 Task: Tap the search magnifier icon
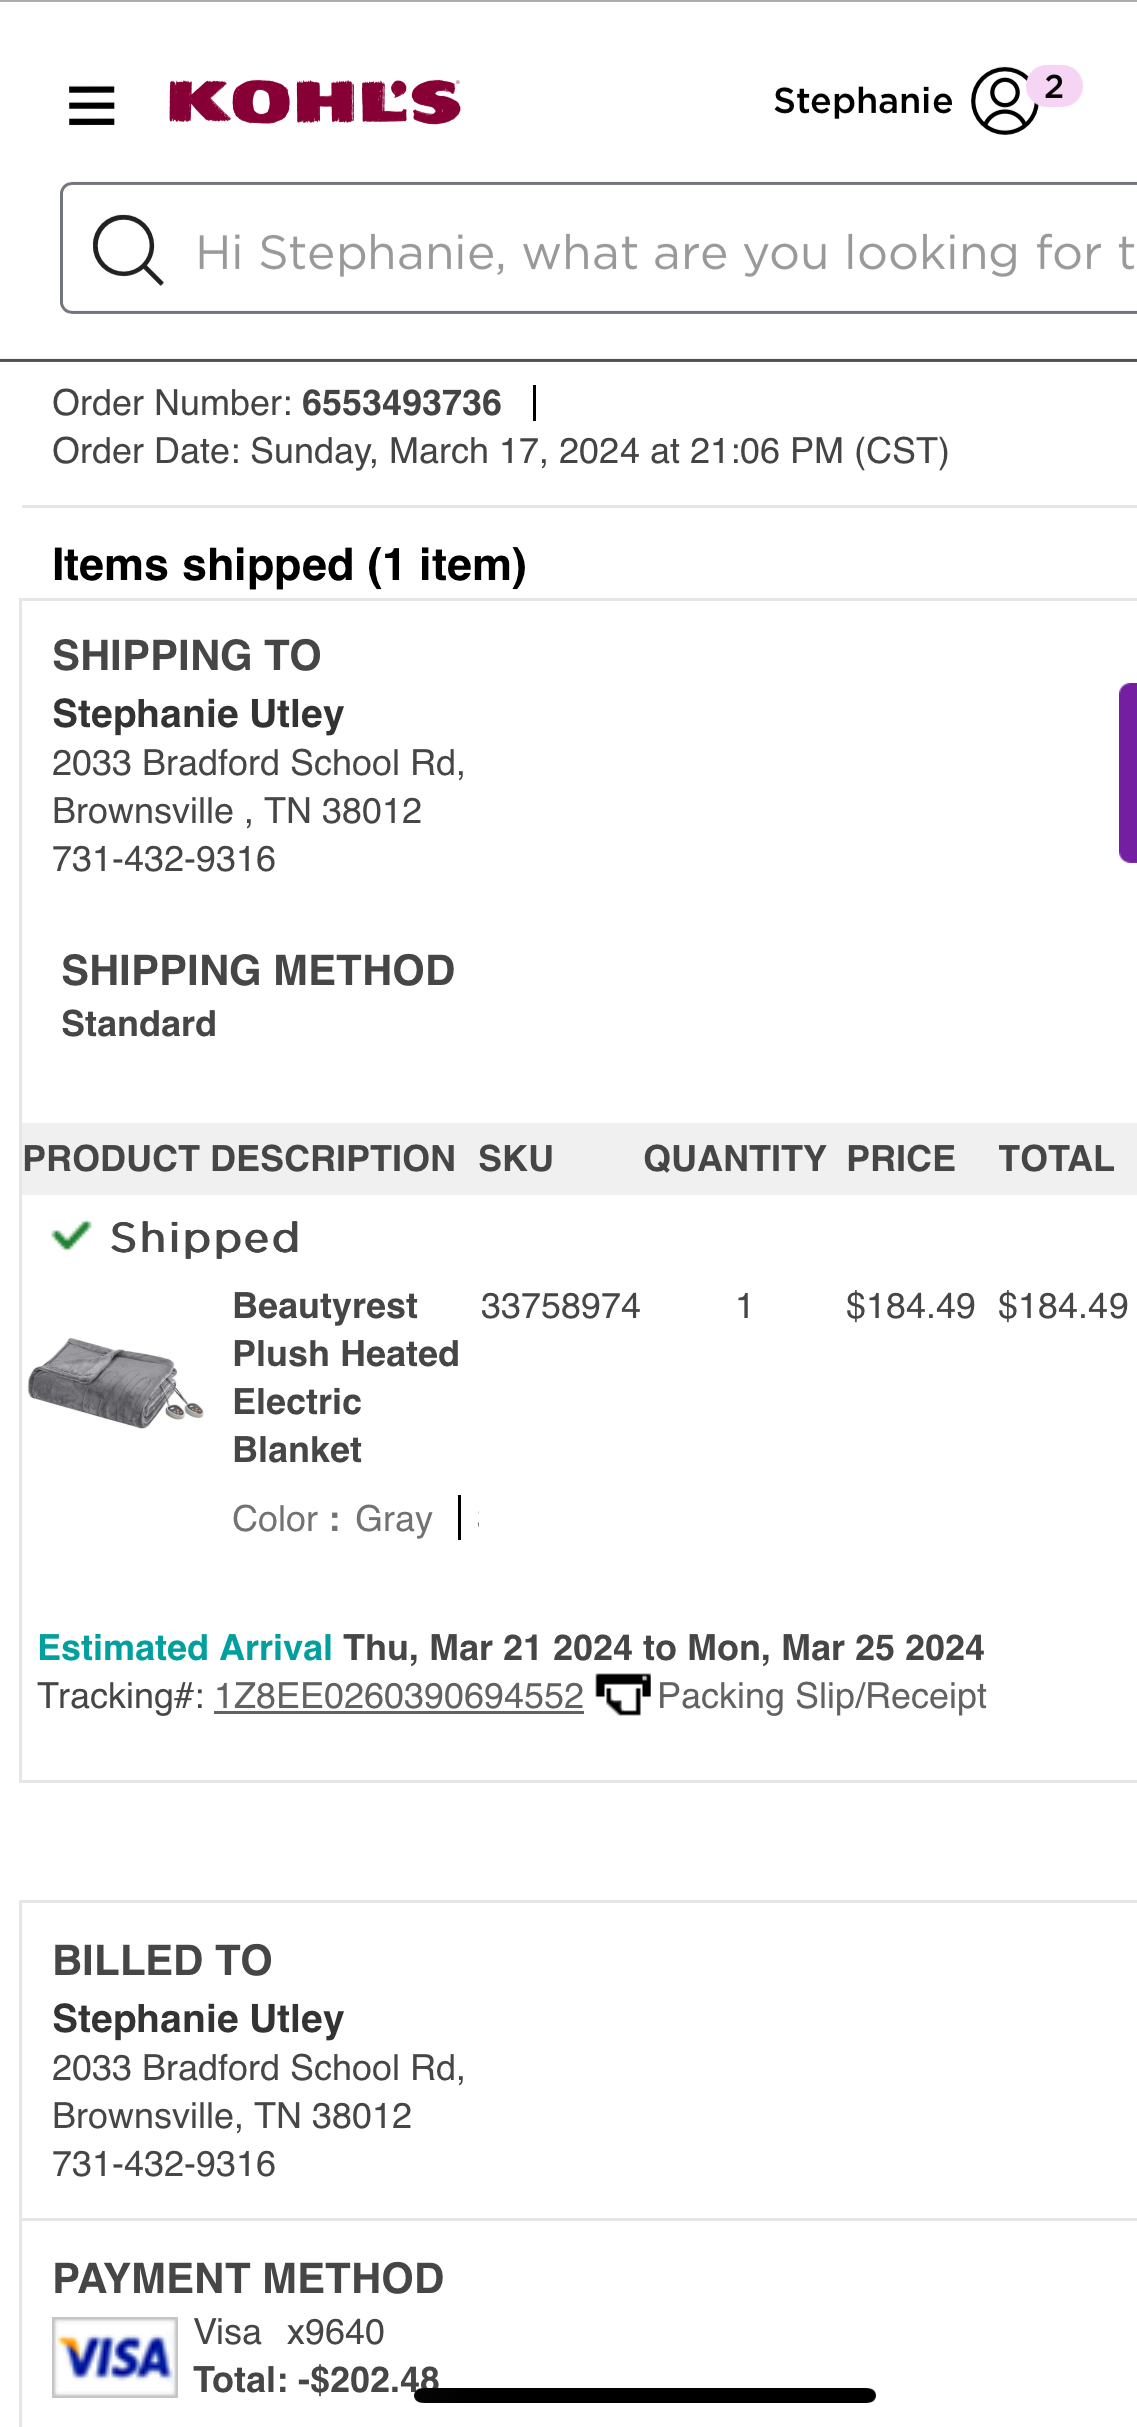(127, 249)
